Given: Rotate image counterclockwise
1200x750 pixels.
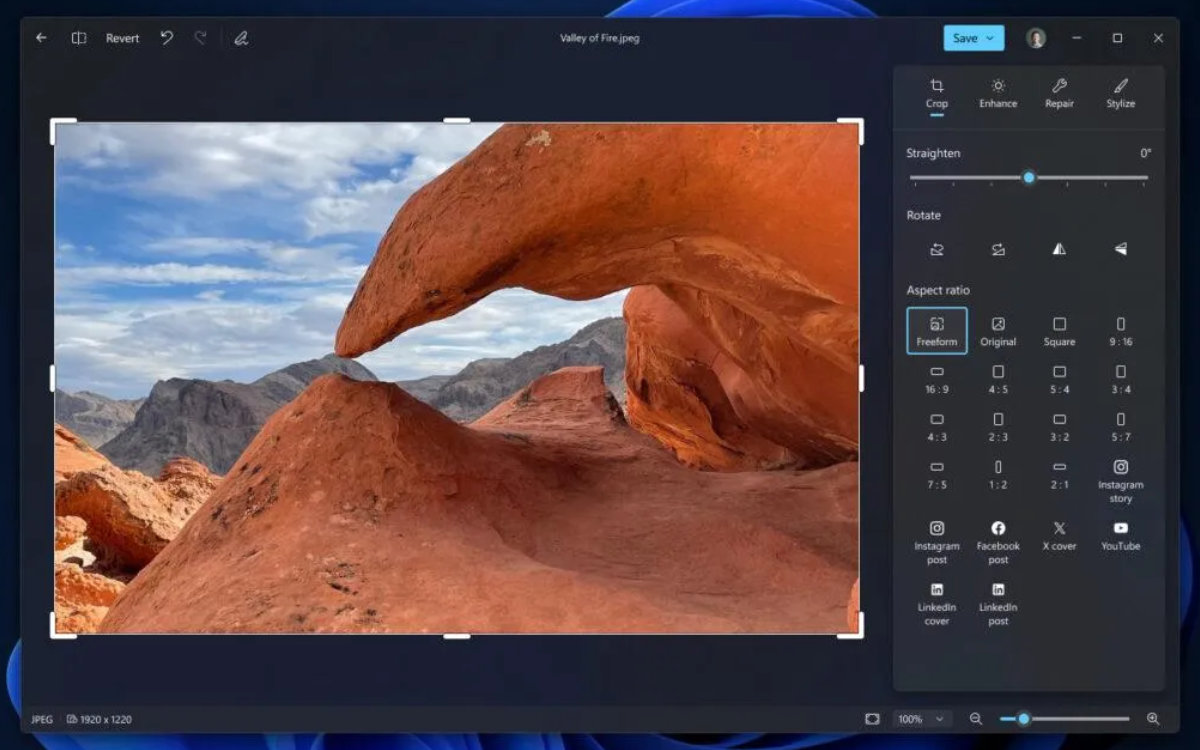Looking at the screenshot, I should click(937, 249).
